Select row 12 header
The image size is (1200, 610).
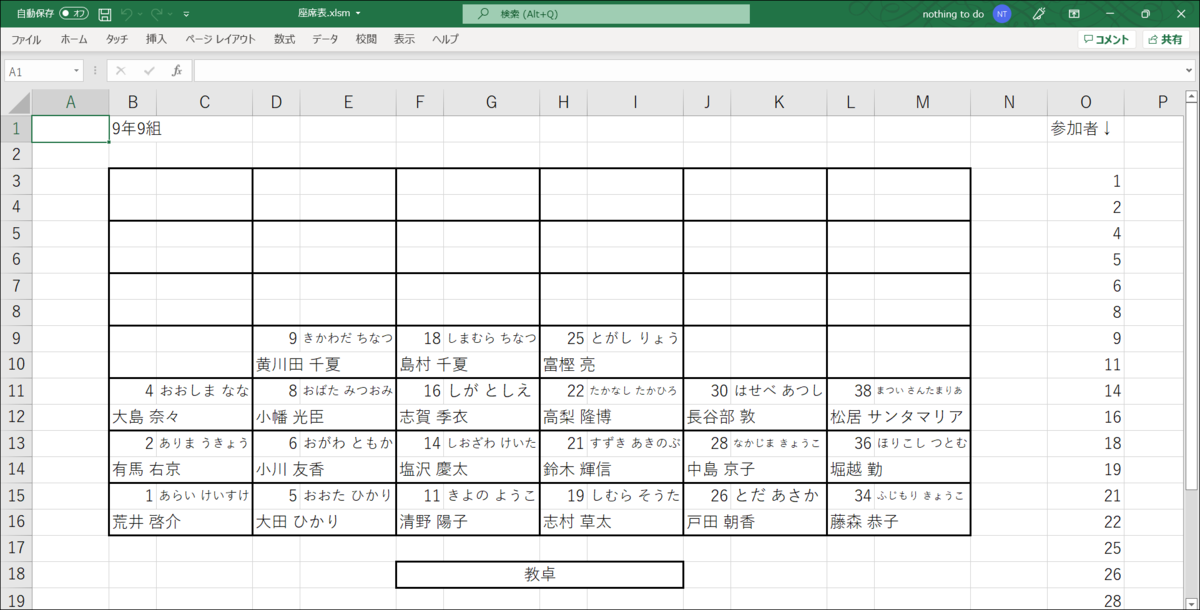pos(16,417)
